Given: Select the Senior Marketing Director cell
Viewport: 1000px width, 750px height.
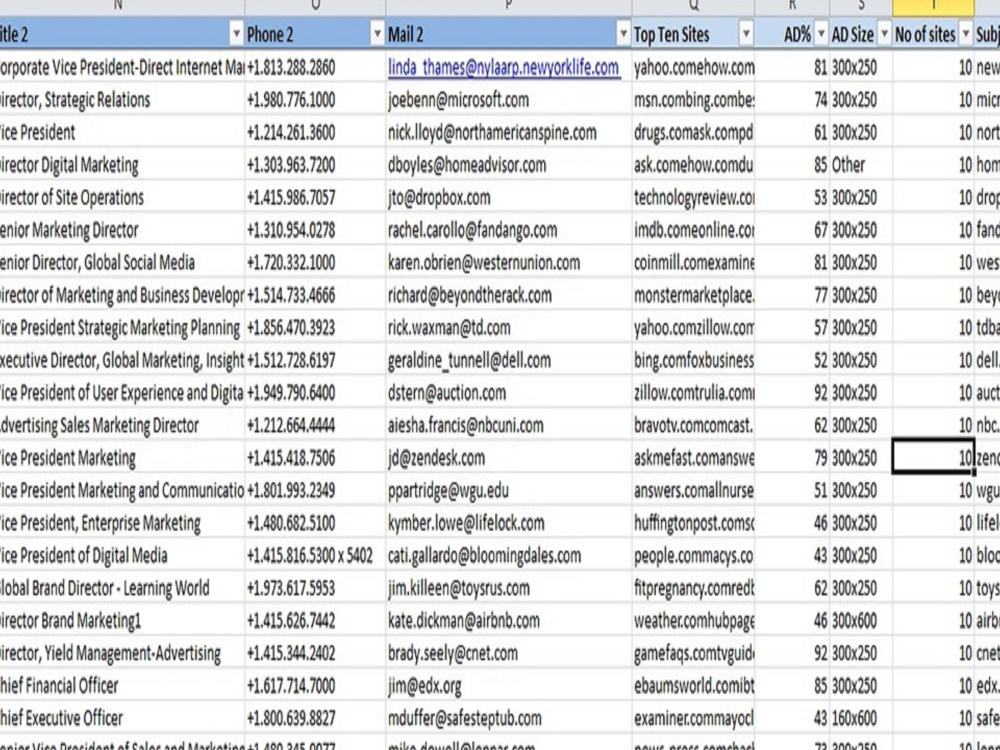Looking at the screenshot, I should (122, 230).
